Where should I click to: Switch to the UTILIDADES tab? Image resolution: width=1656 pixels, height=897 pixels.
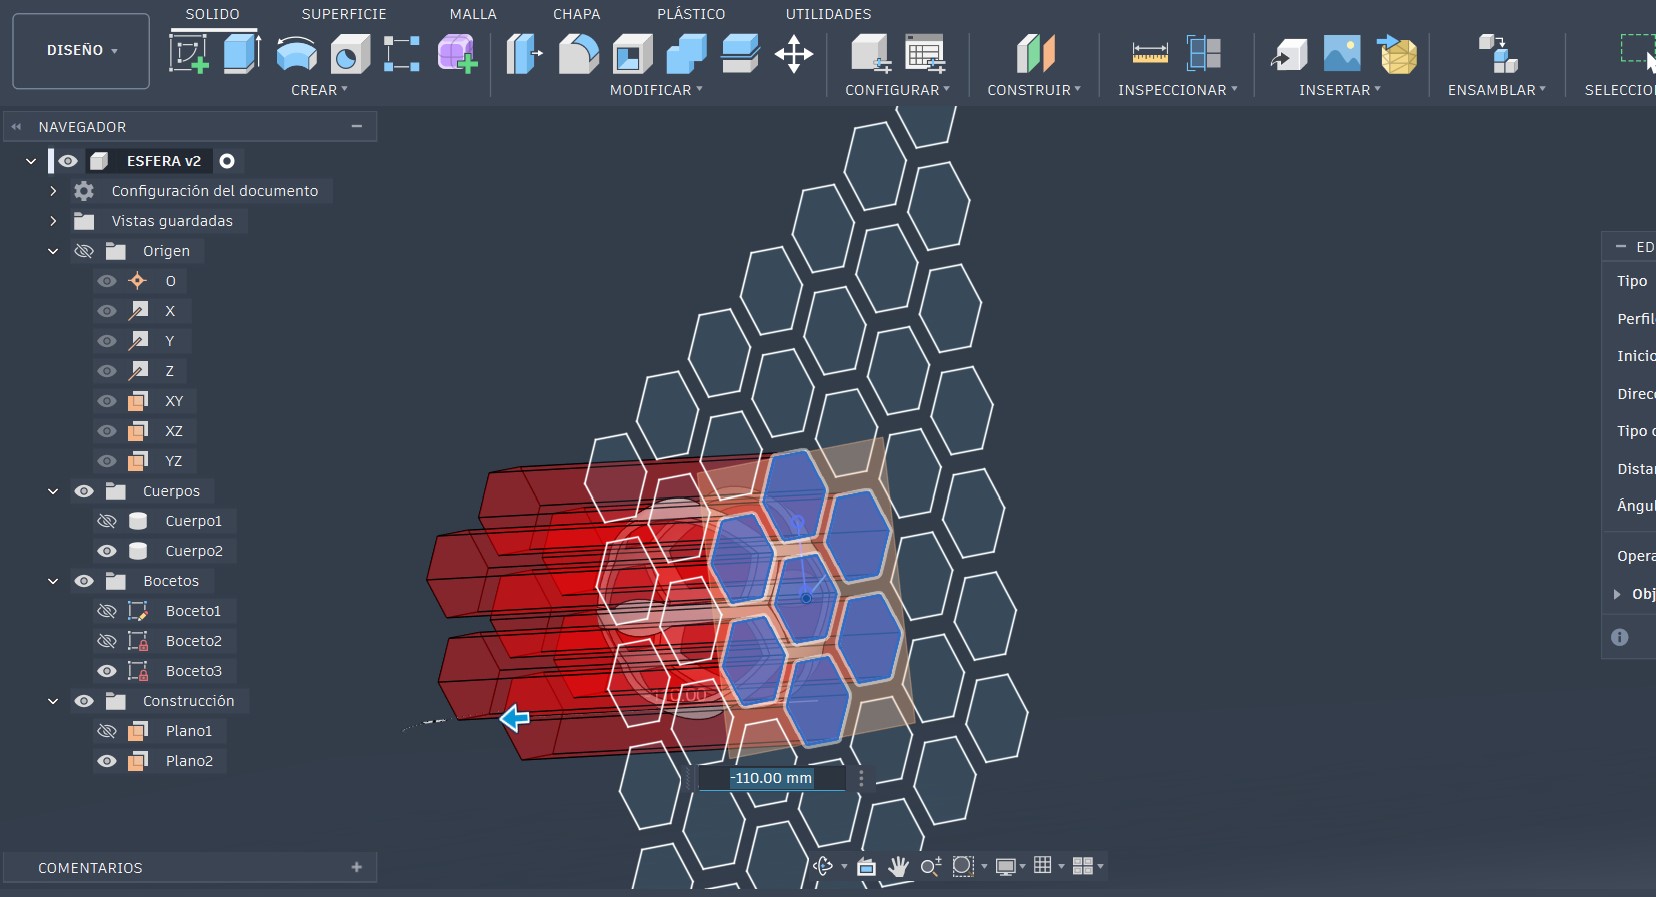pyautogui.click(x=828, y=14)
